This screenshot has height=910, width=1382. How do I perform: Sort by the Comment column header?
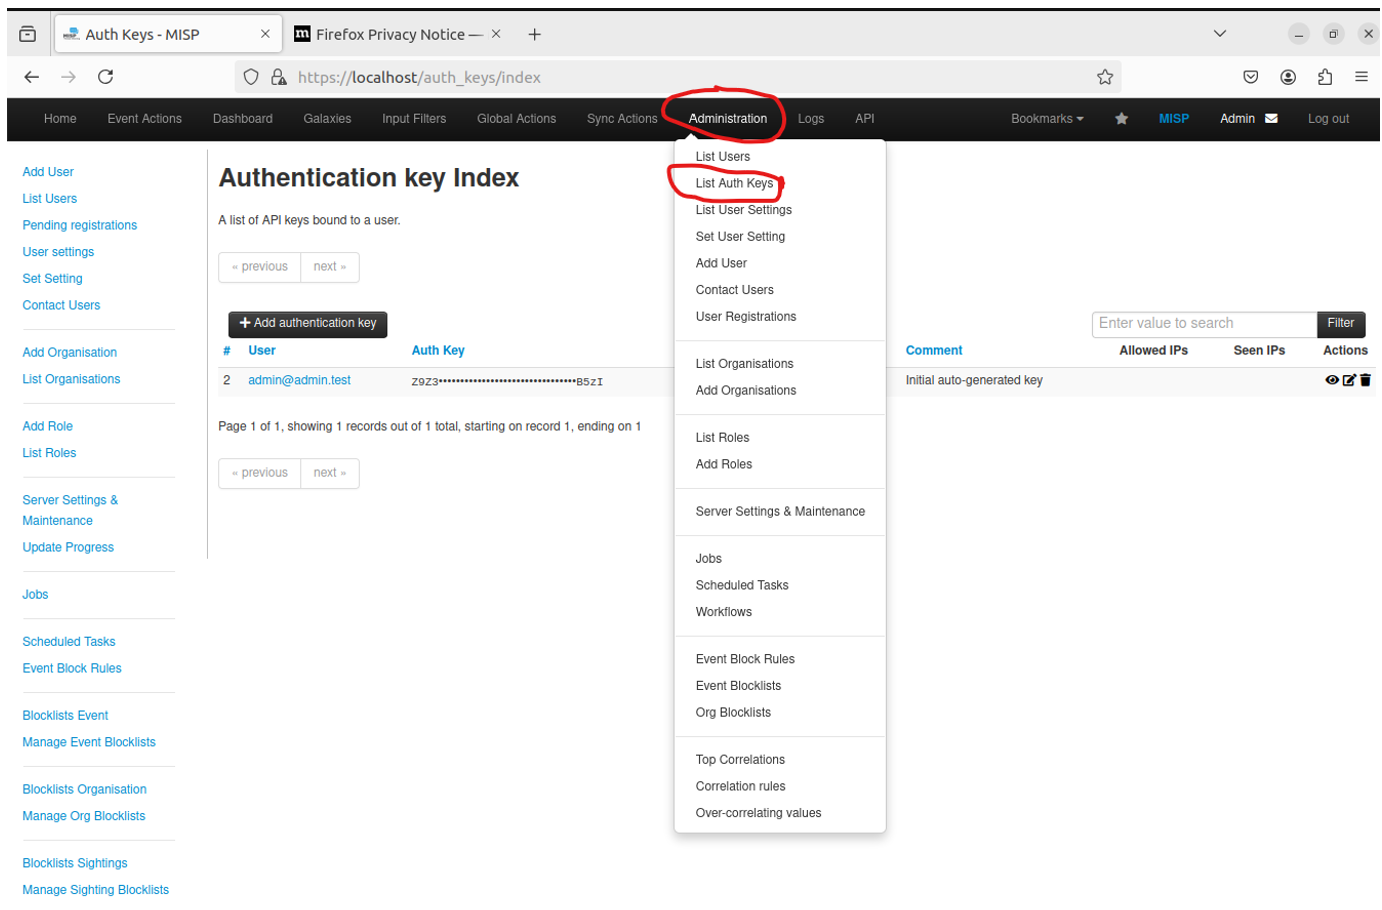(934, 351)
